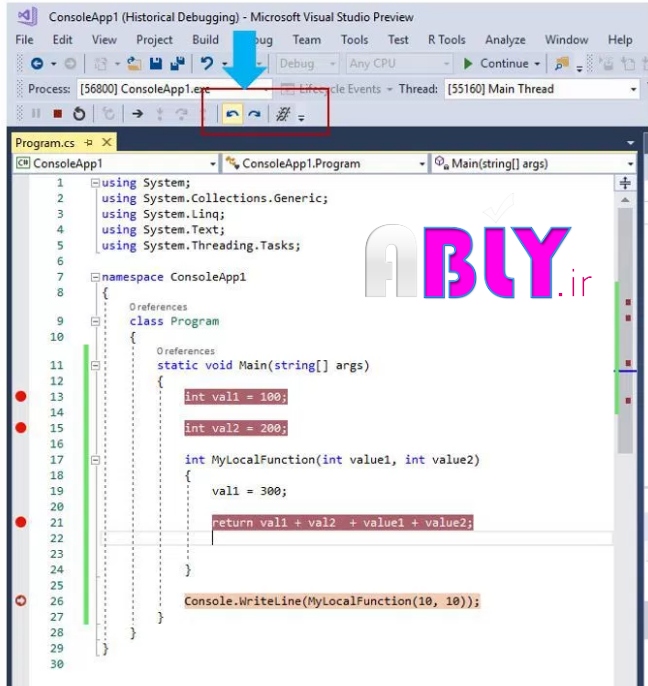This screenshot has width=648, height=686.
Task: Click the Show Next Statement arrow icon
Action: [x=137, y=114]
